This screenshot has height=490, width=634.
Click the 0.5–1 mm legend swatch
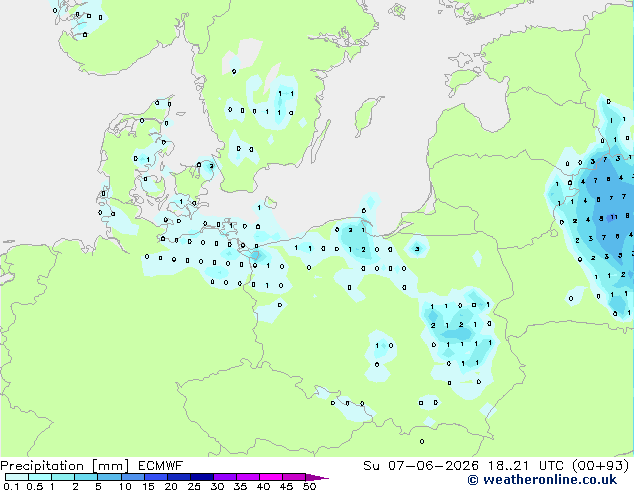click(x=40, y=477)
